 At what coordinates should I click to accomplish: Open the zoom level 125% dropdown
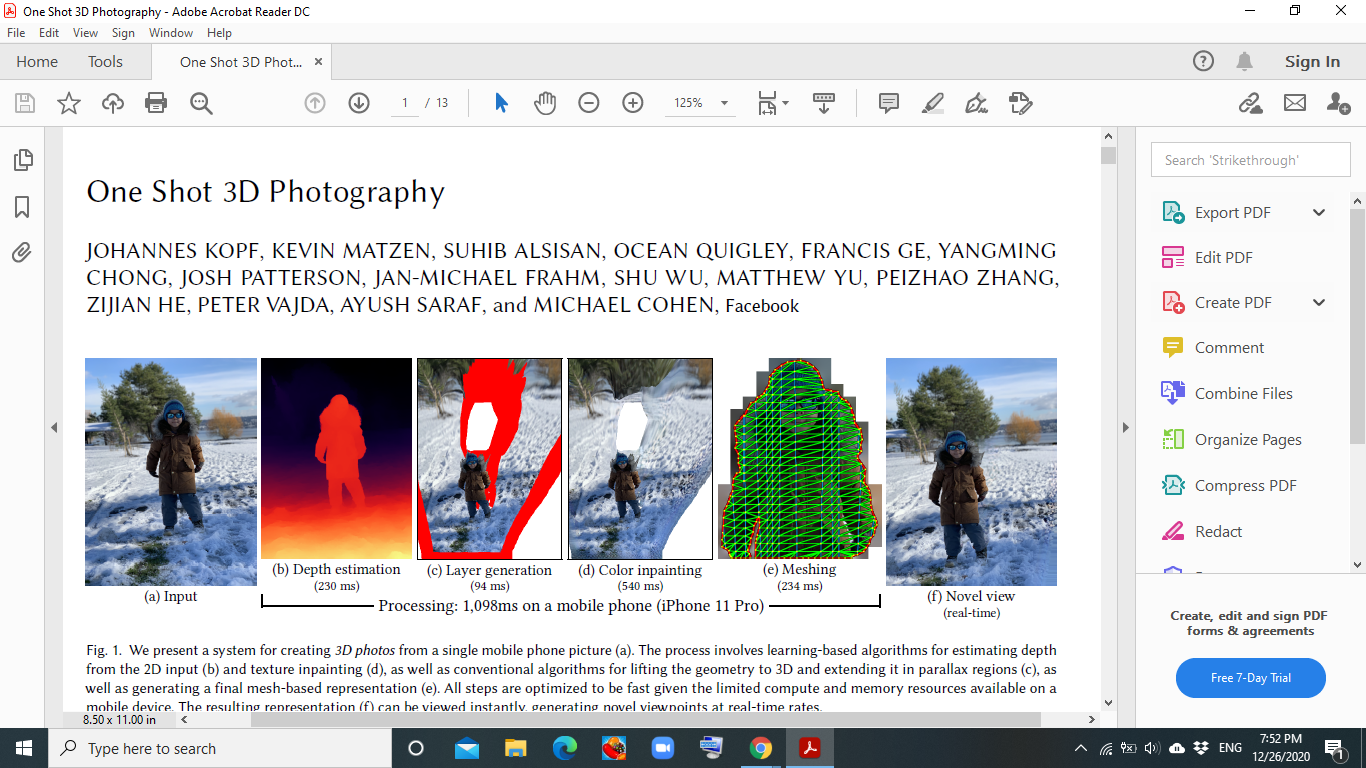point(724,103)
